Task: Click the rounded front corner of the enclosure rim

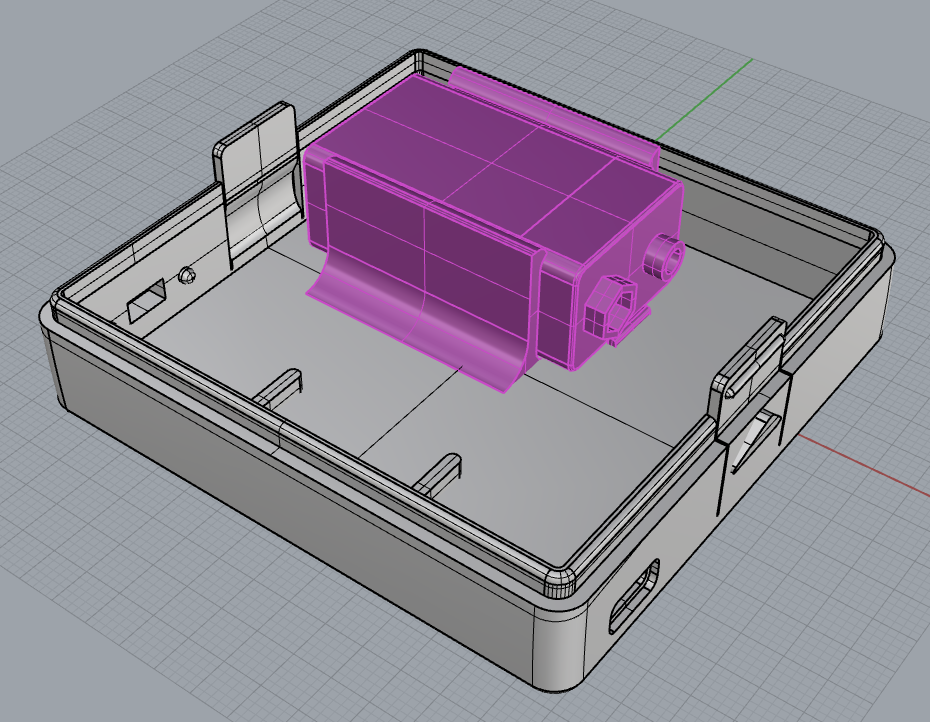Action: [x=560, y=583]
